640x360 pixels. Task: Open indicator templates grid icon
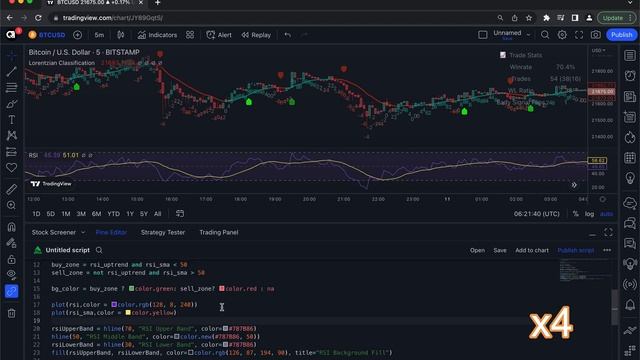click(x=190, y=35)
